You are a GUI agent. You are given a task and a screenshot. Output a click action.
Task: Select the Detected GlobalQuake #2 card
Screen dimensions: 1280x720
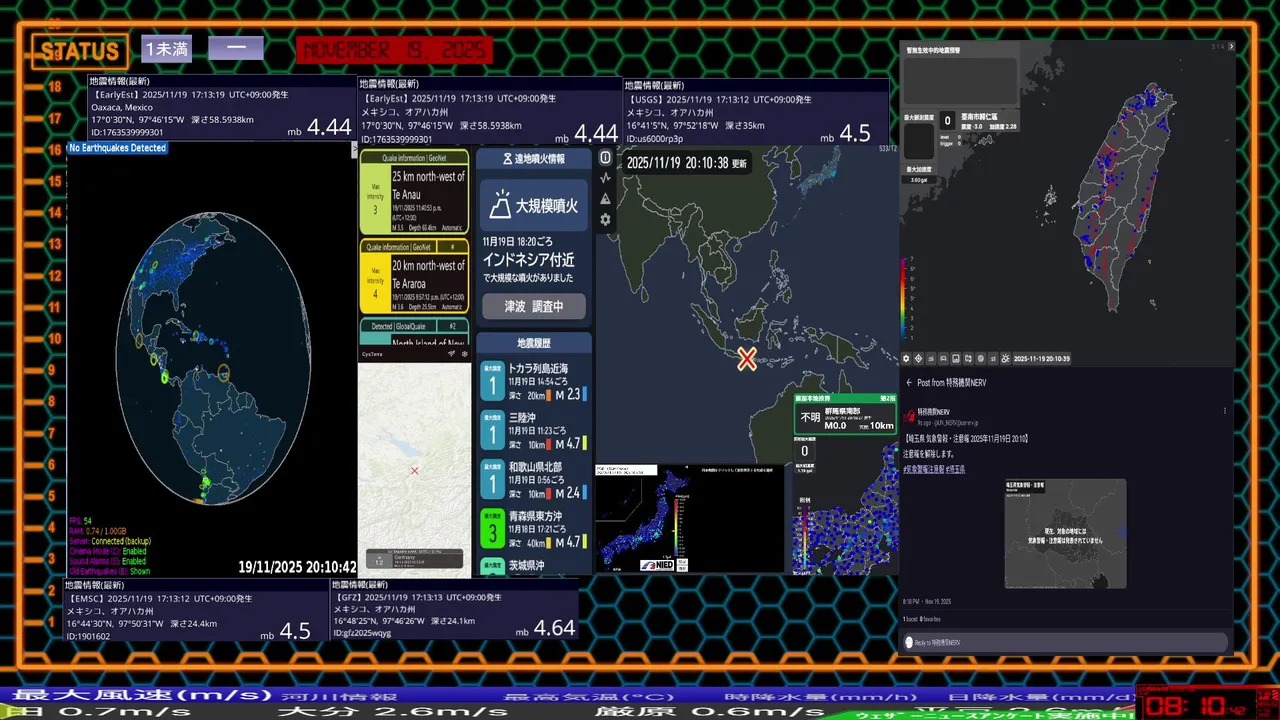(x=414, y=332)
